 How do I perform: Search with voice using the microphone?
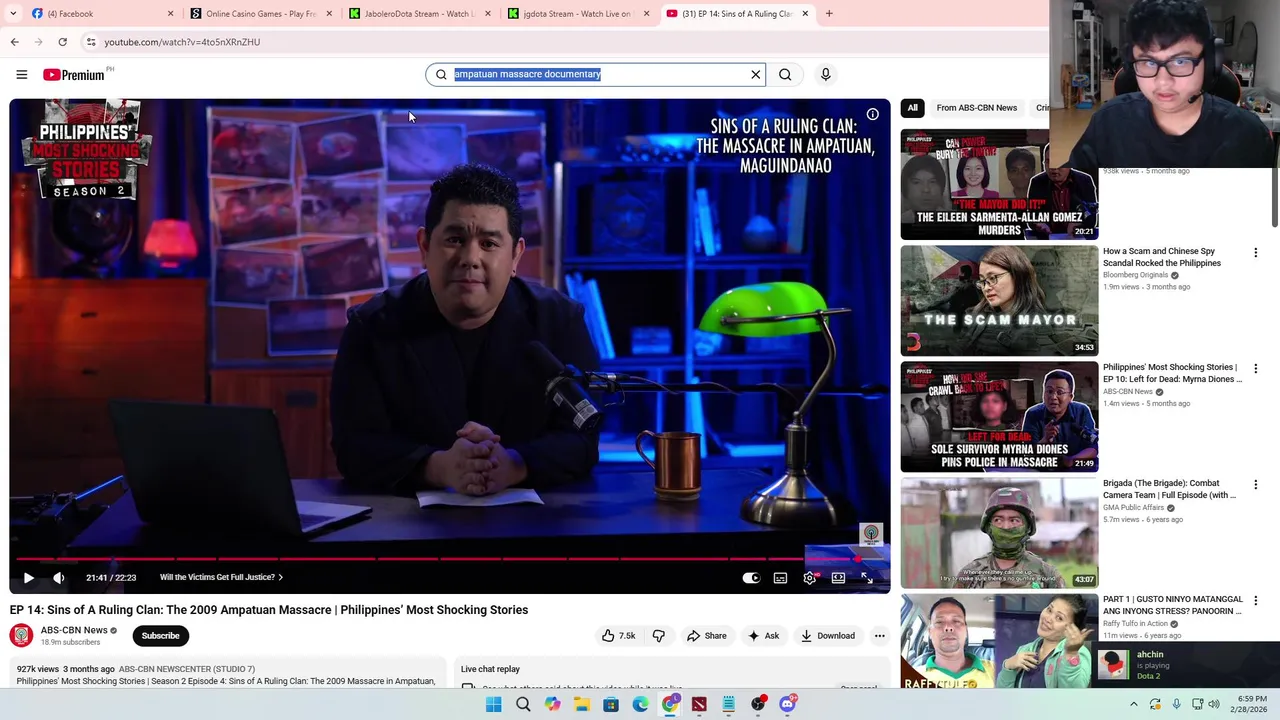tap(825, 74)
